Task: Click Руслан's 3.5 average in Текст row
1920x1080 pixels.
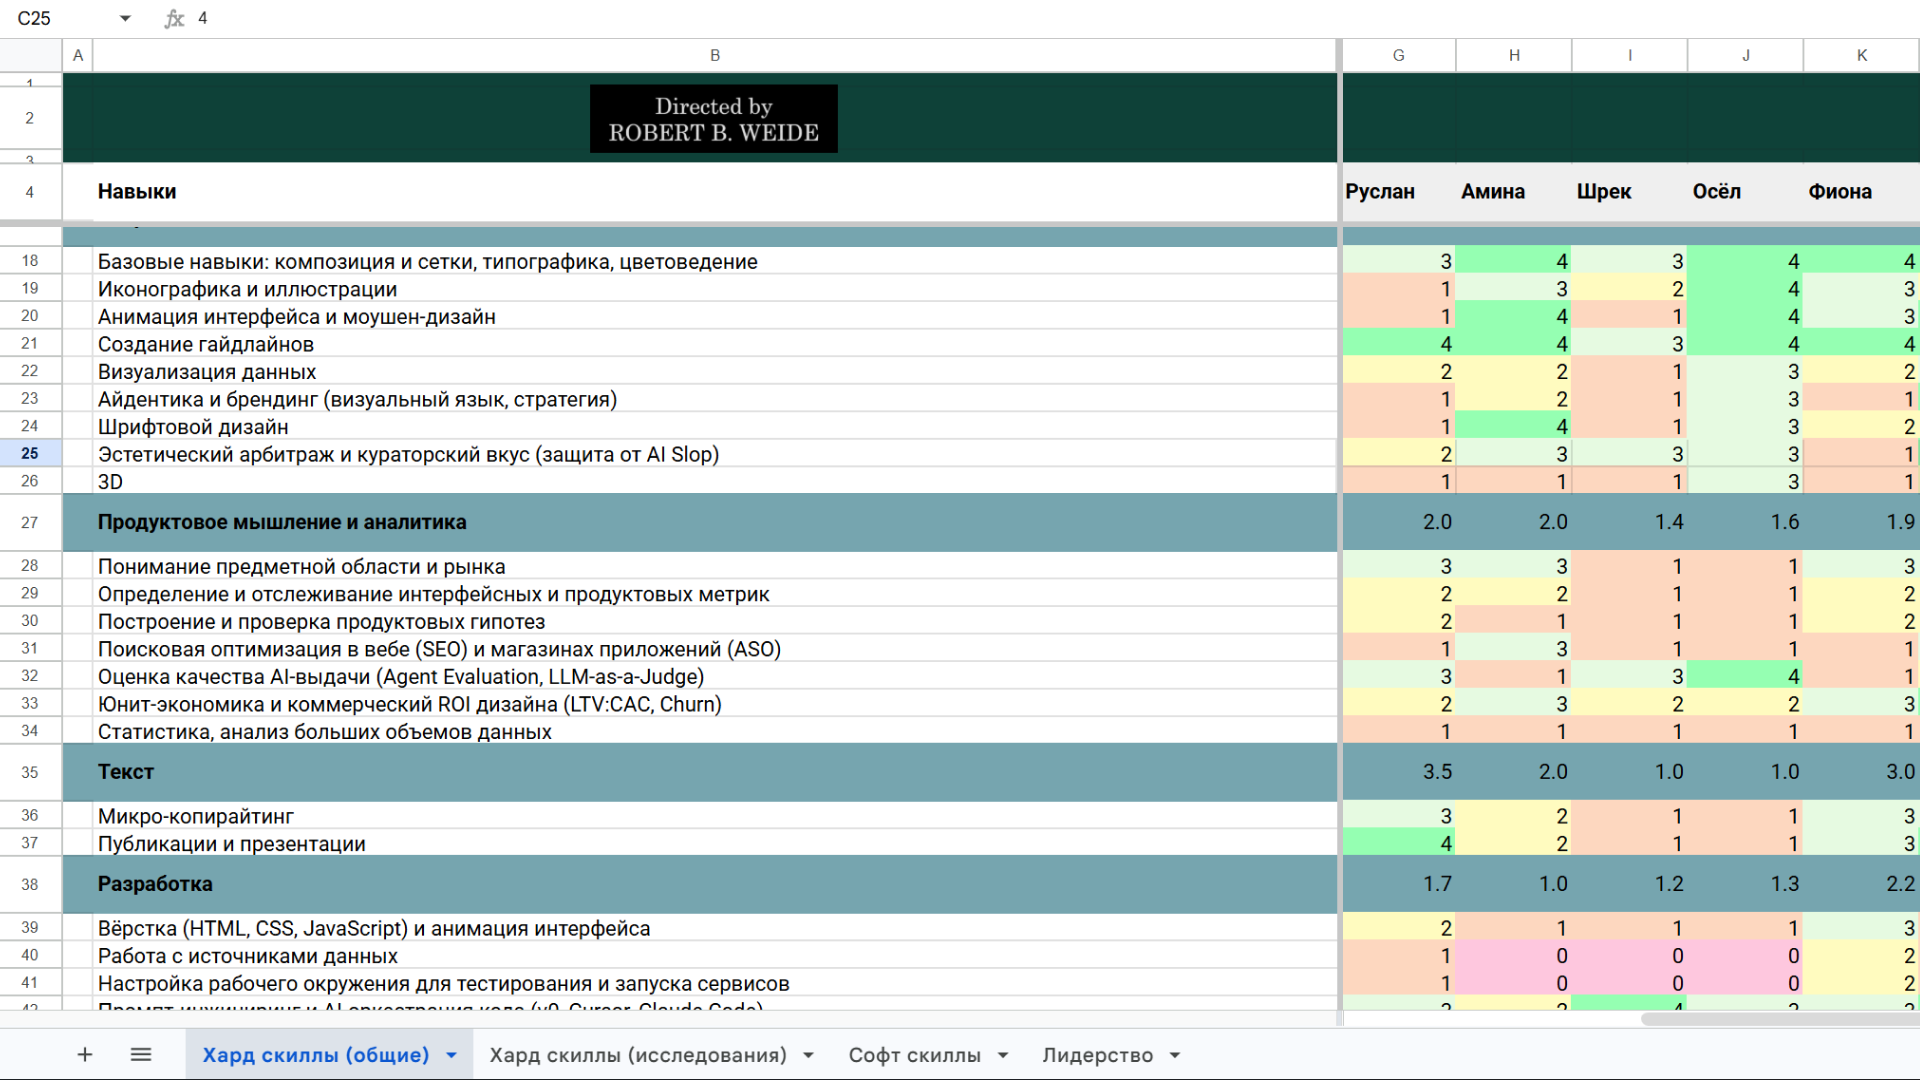Action: click(1398, 772)
